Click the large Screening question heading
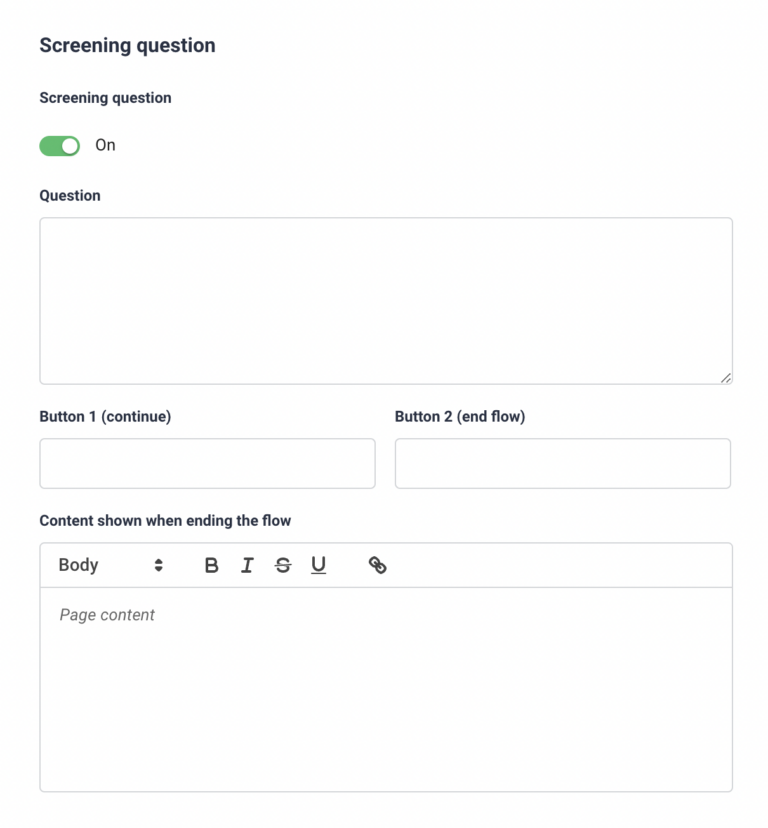 pos(127,45)
